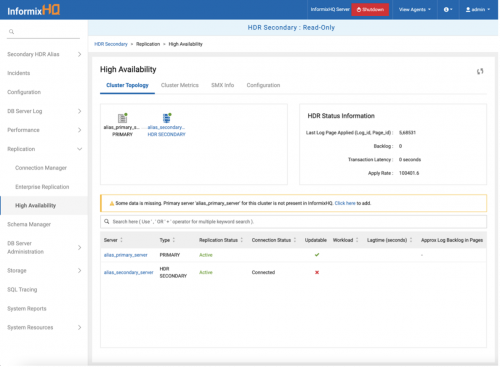Sort table by Connection Status column
The image size is (500, 367).
tap(295, 240)
